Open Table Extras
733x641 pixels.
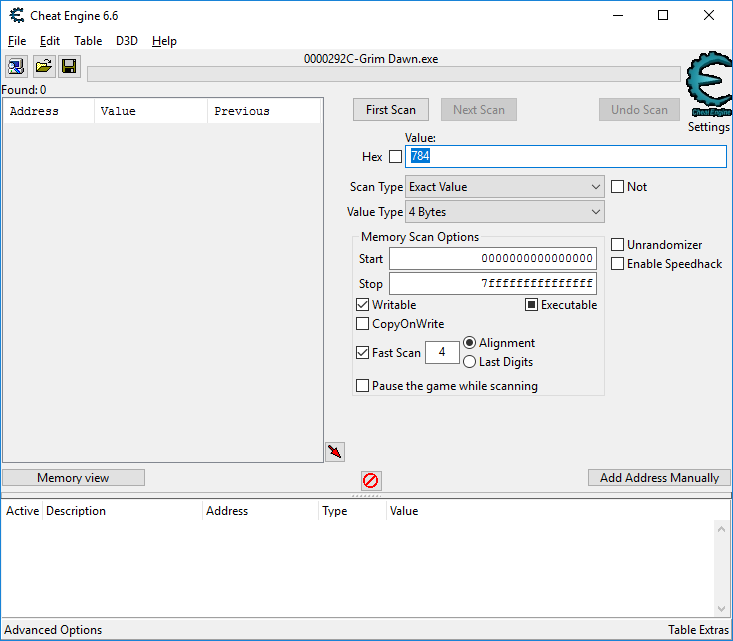click(x=698, y=630)
